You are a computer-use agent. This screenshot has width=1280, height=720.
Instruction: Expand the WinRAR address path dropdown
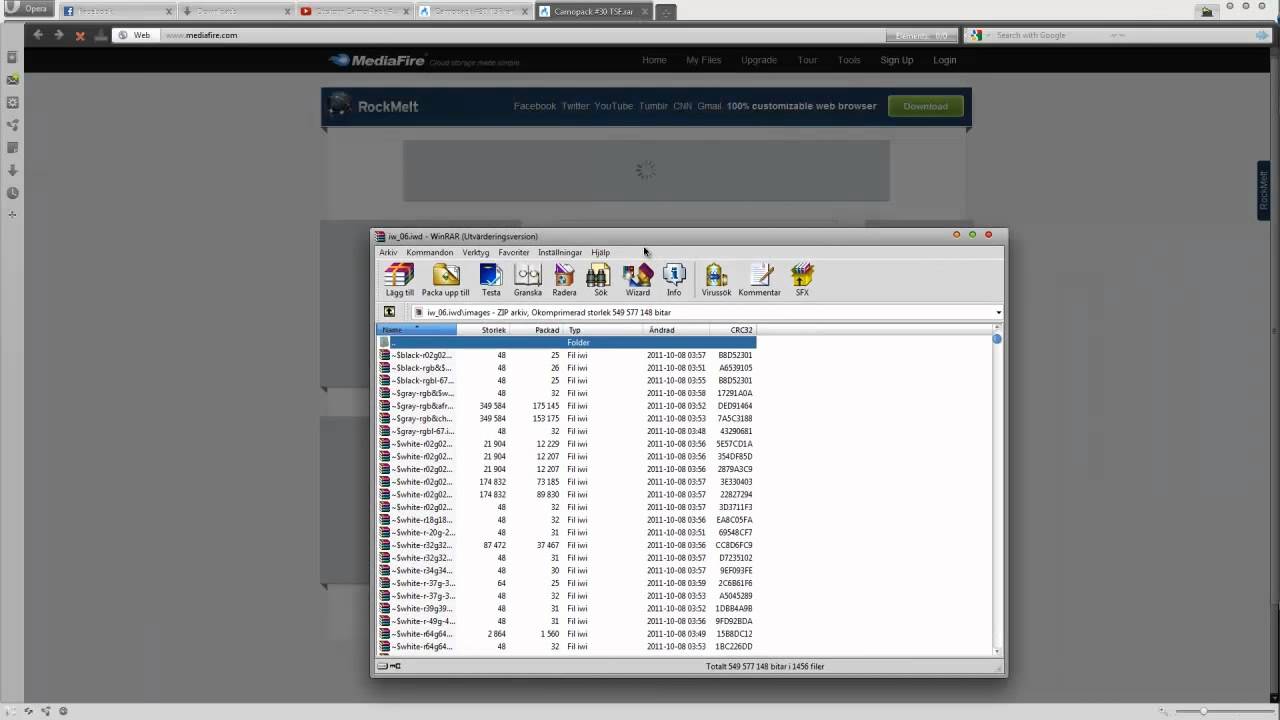(x=998, y=312)
